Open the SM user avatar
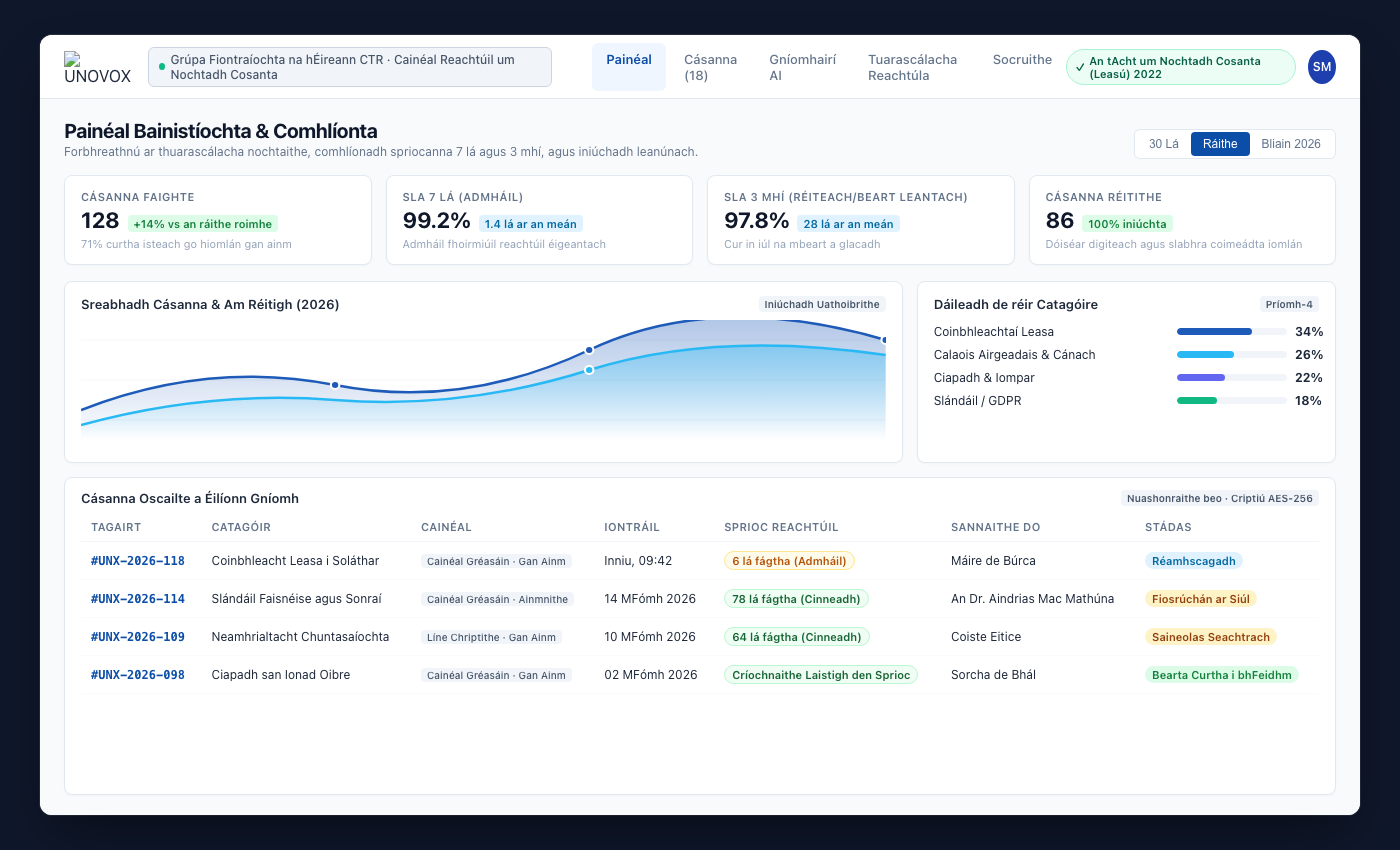This screenshot has height=850, width=1400. click(x=1321, y=67)
